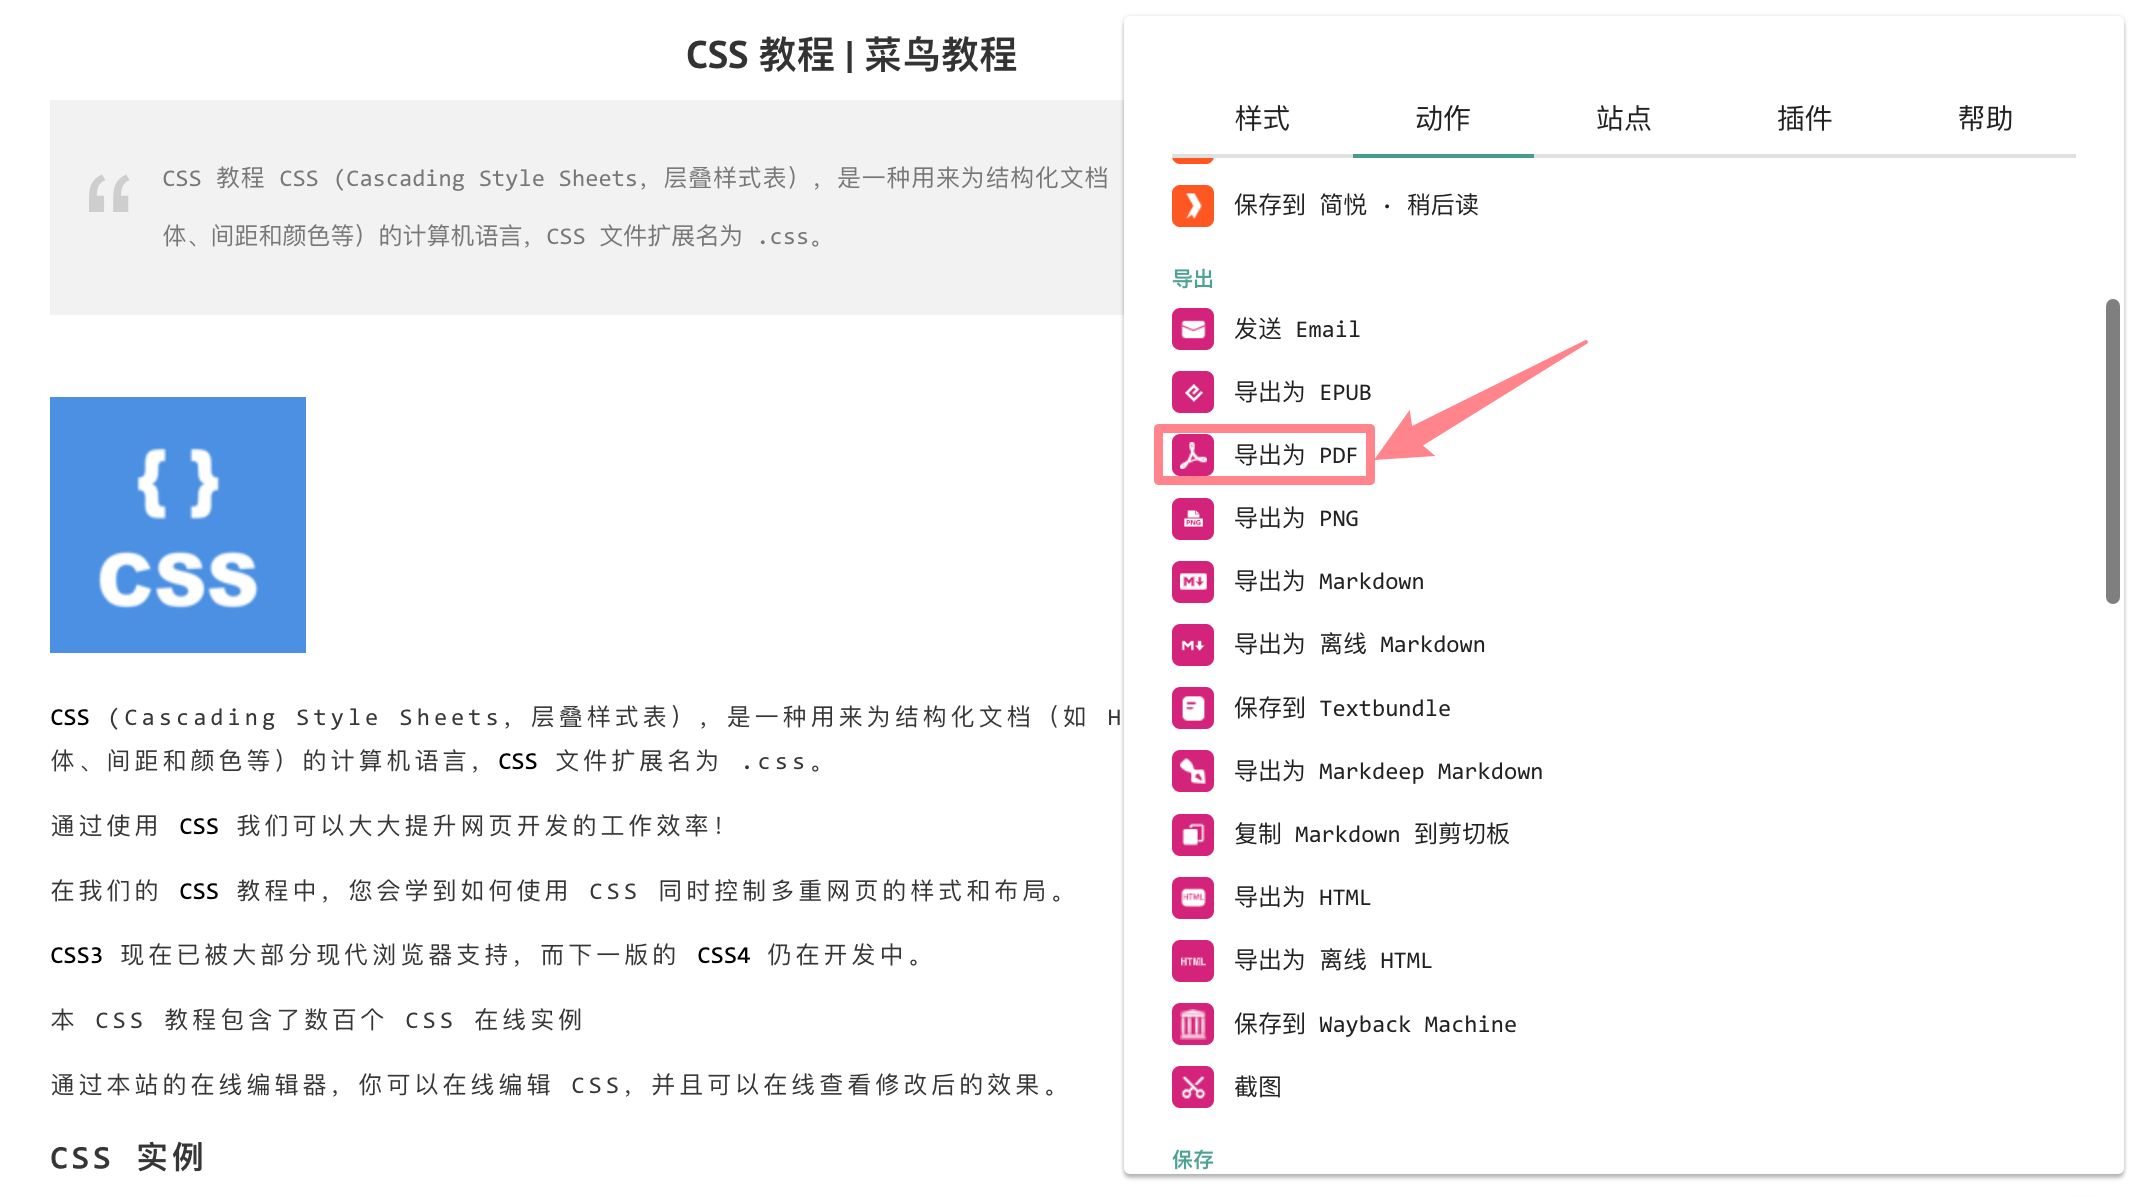Click the Markdown export icon
The height and width of the screenshot is (1198, 2154).
pyautogui.click(x=1193, y=581)
